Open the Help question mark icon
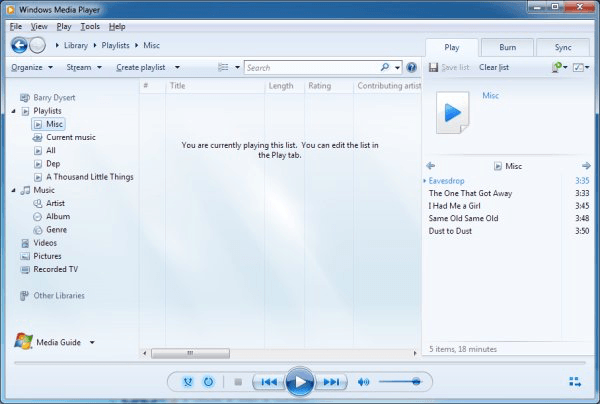 411,68
